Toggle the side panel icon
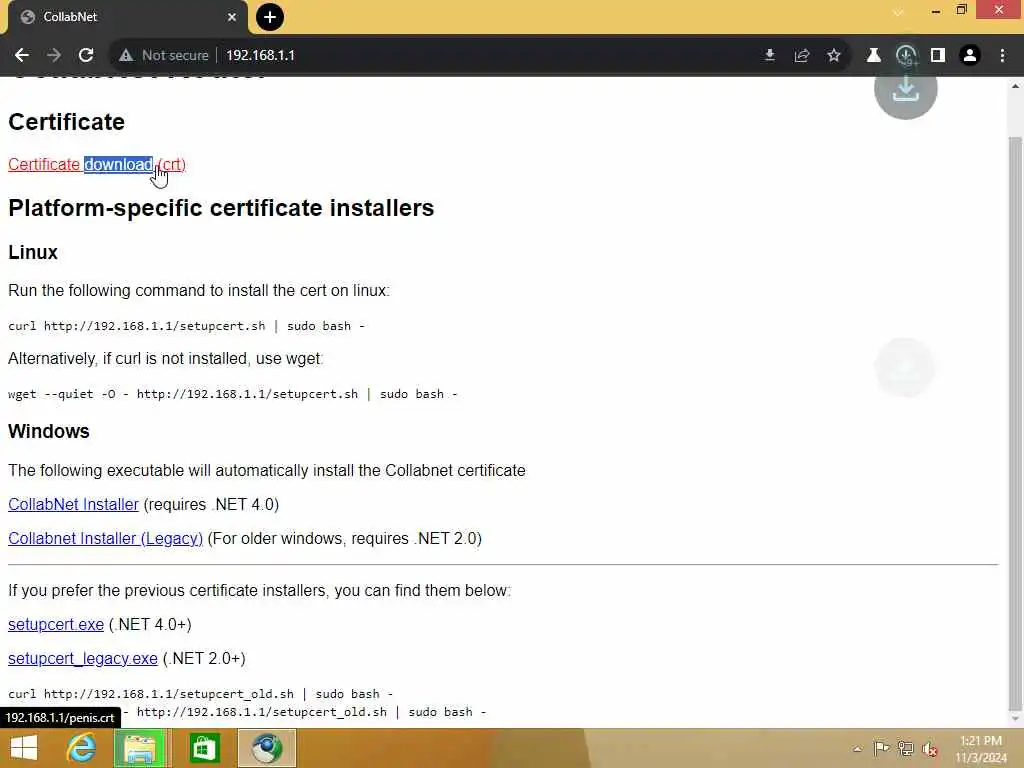 click(x=938, y=56)
